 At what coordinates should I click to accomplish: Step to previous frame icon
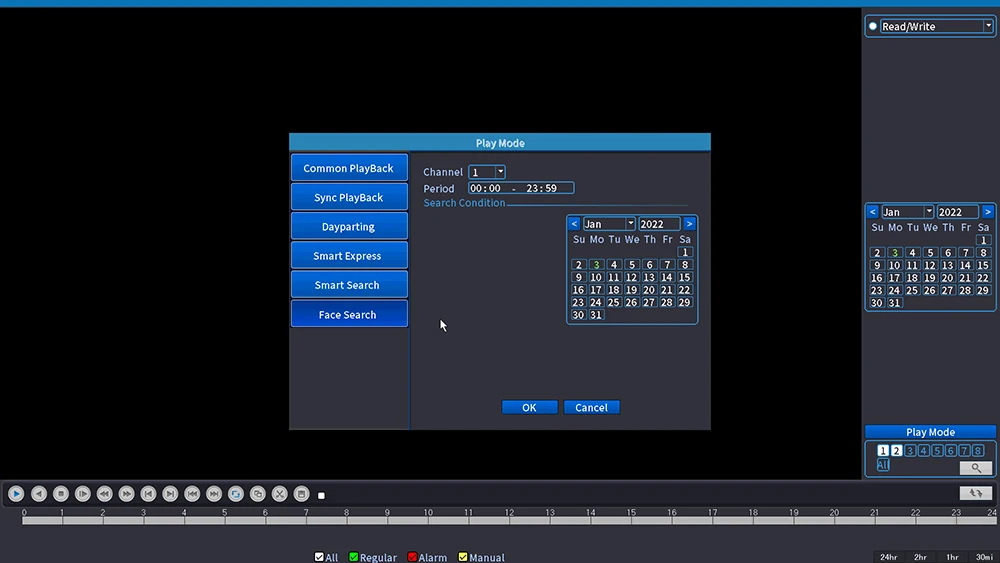tap(149, 494)
